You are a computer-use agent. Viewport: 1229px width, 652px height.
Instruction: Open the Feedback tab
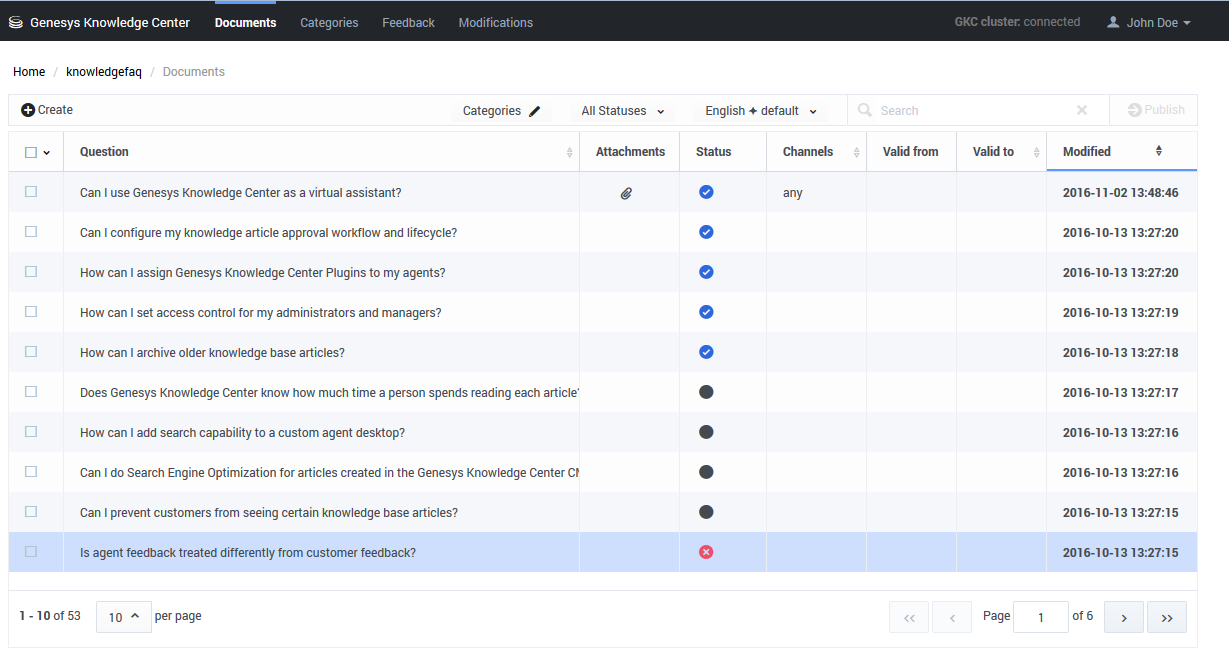(x=408, y=22)
